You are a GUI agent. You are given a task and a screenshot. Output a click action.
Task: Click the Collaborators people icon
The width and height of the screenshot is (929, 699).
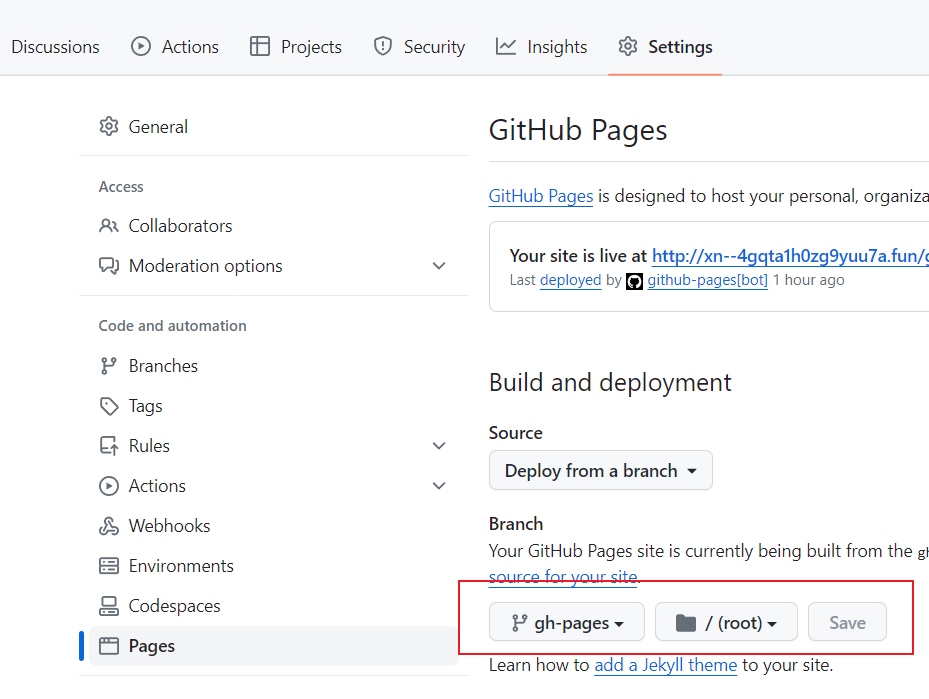click(x=108, y=226)
